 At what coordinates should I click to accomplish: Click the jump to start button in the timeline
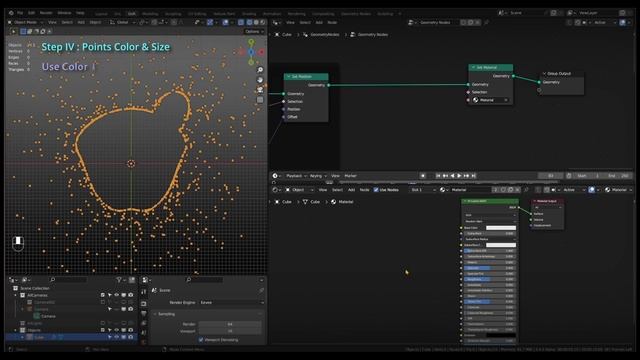(x=438, y=176)
